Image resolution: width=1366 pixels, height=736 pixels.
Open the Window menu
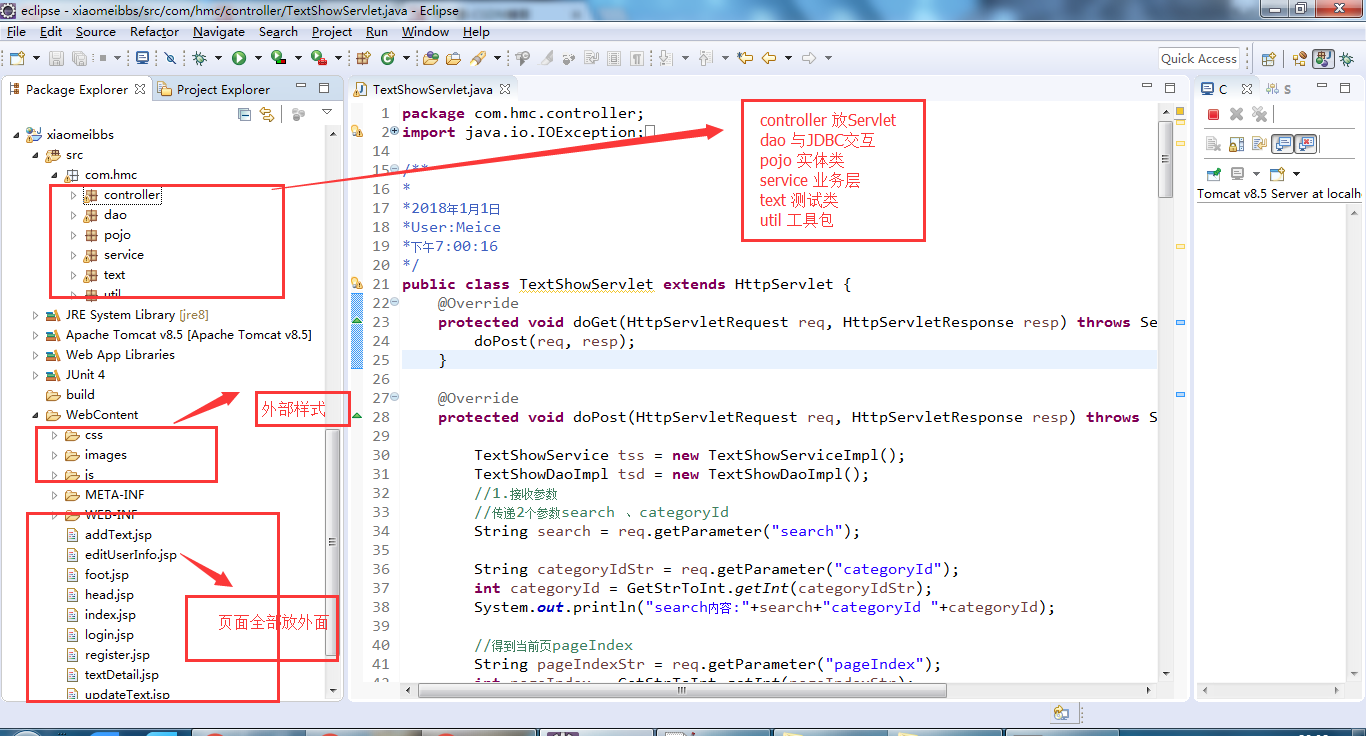425,32
